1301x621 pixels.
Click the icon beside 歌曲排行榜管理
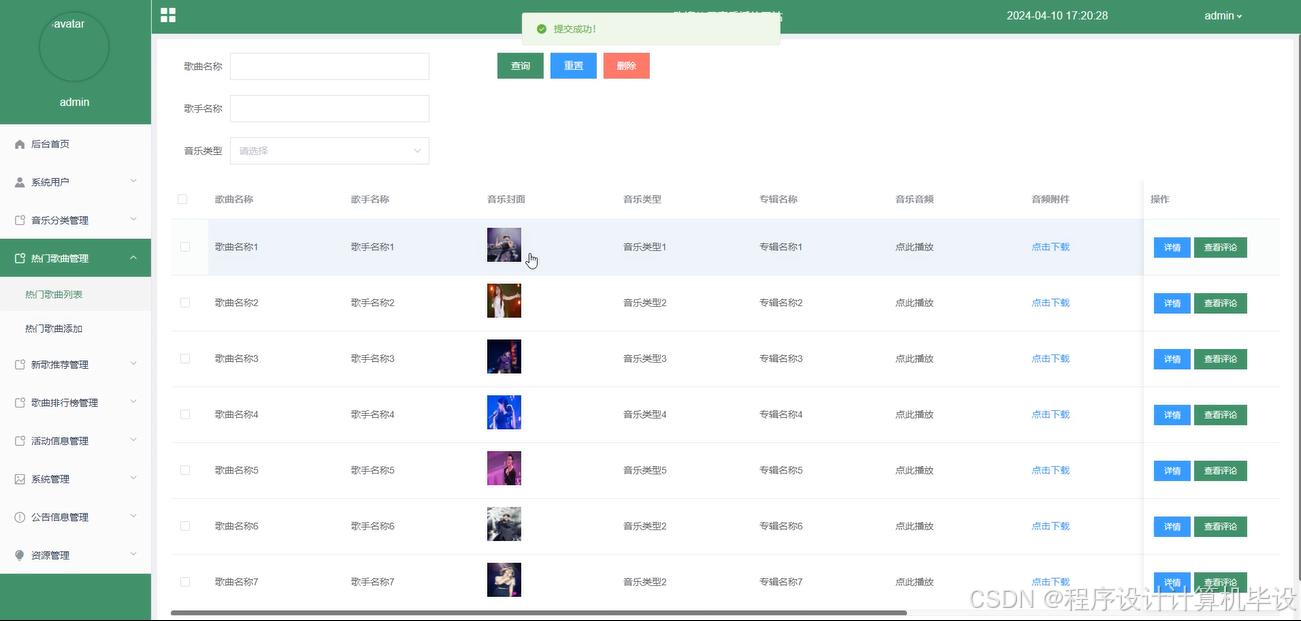(20, 402)
